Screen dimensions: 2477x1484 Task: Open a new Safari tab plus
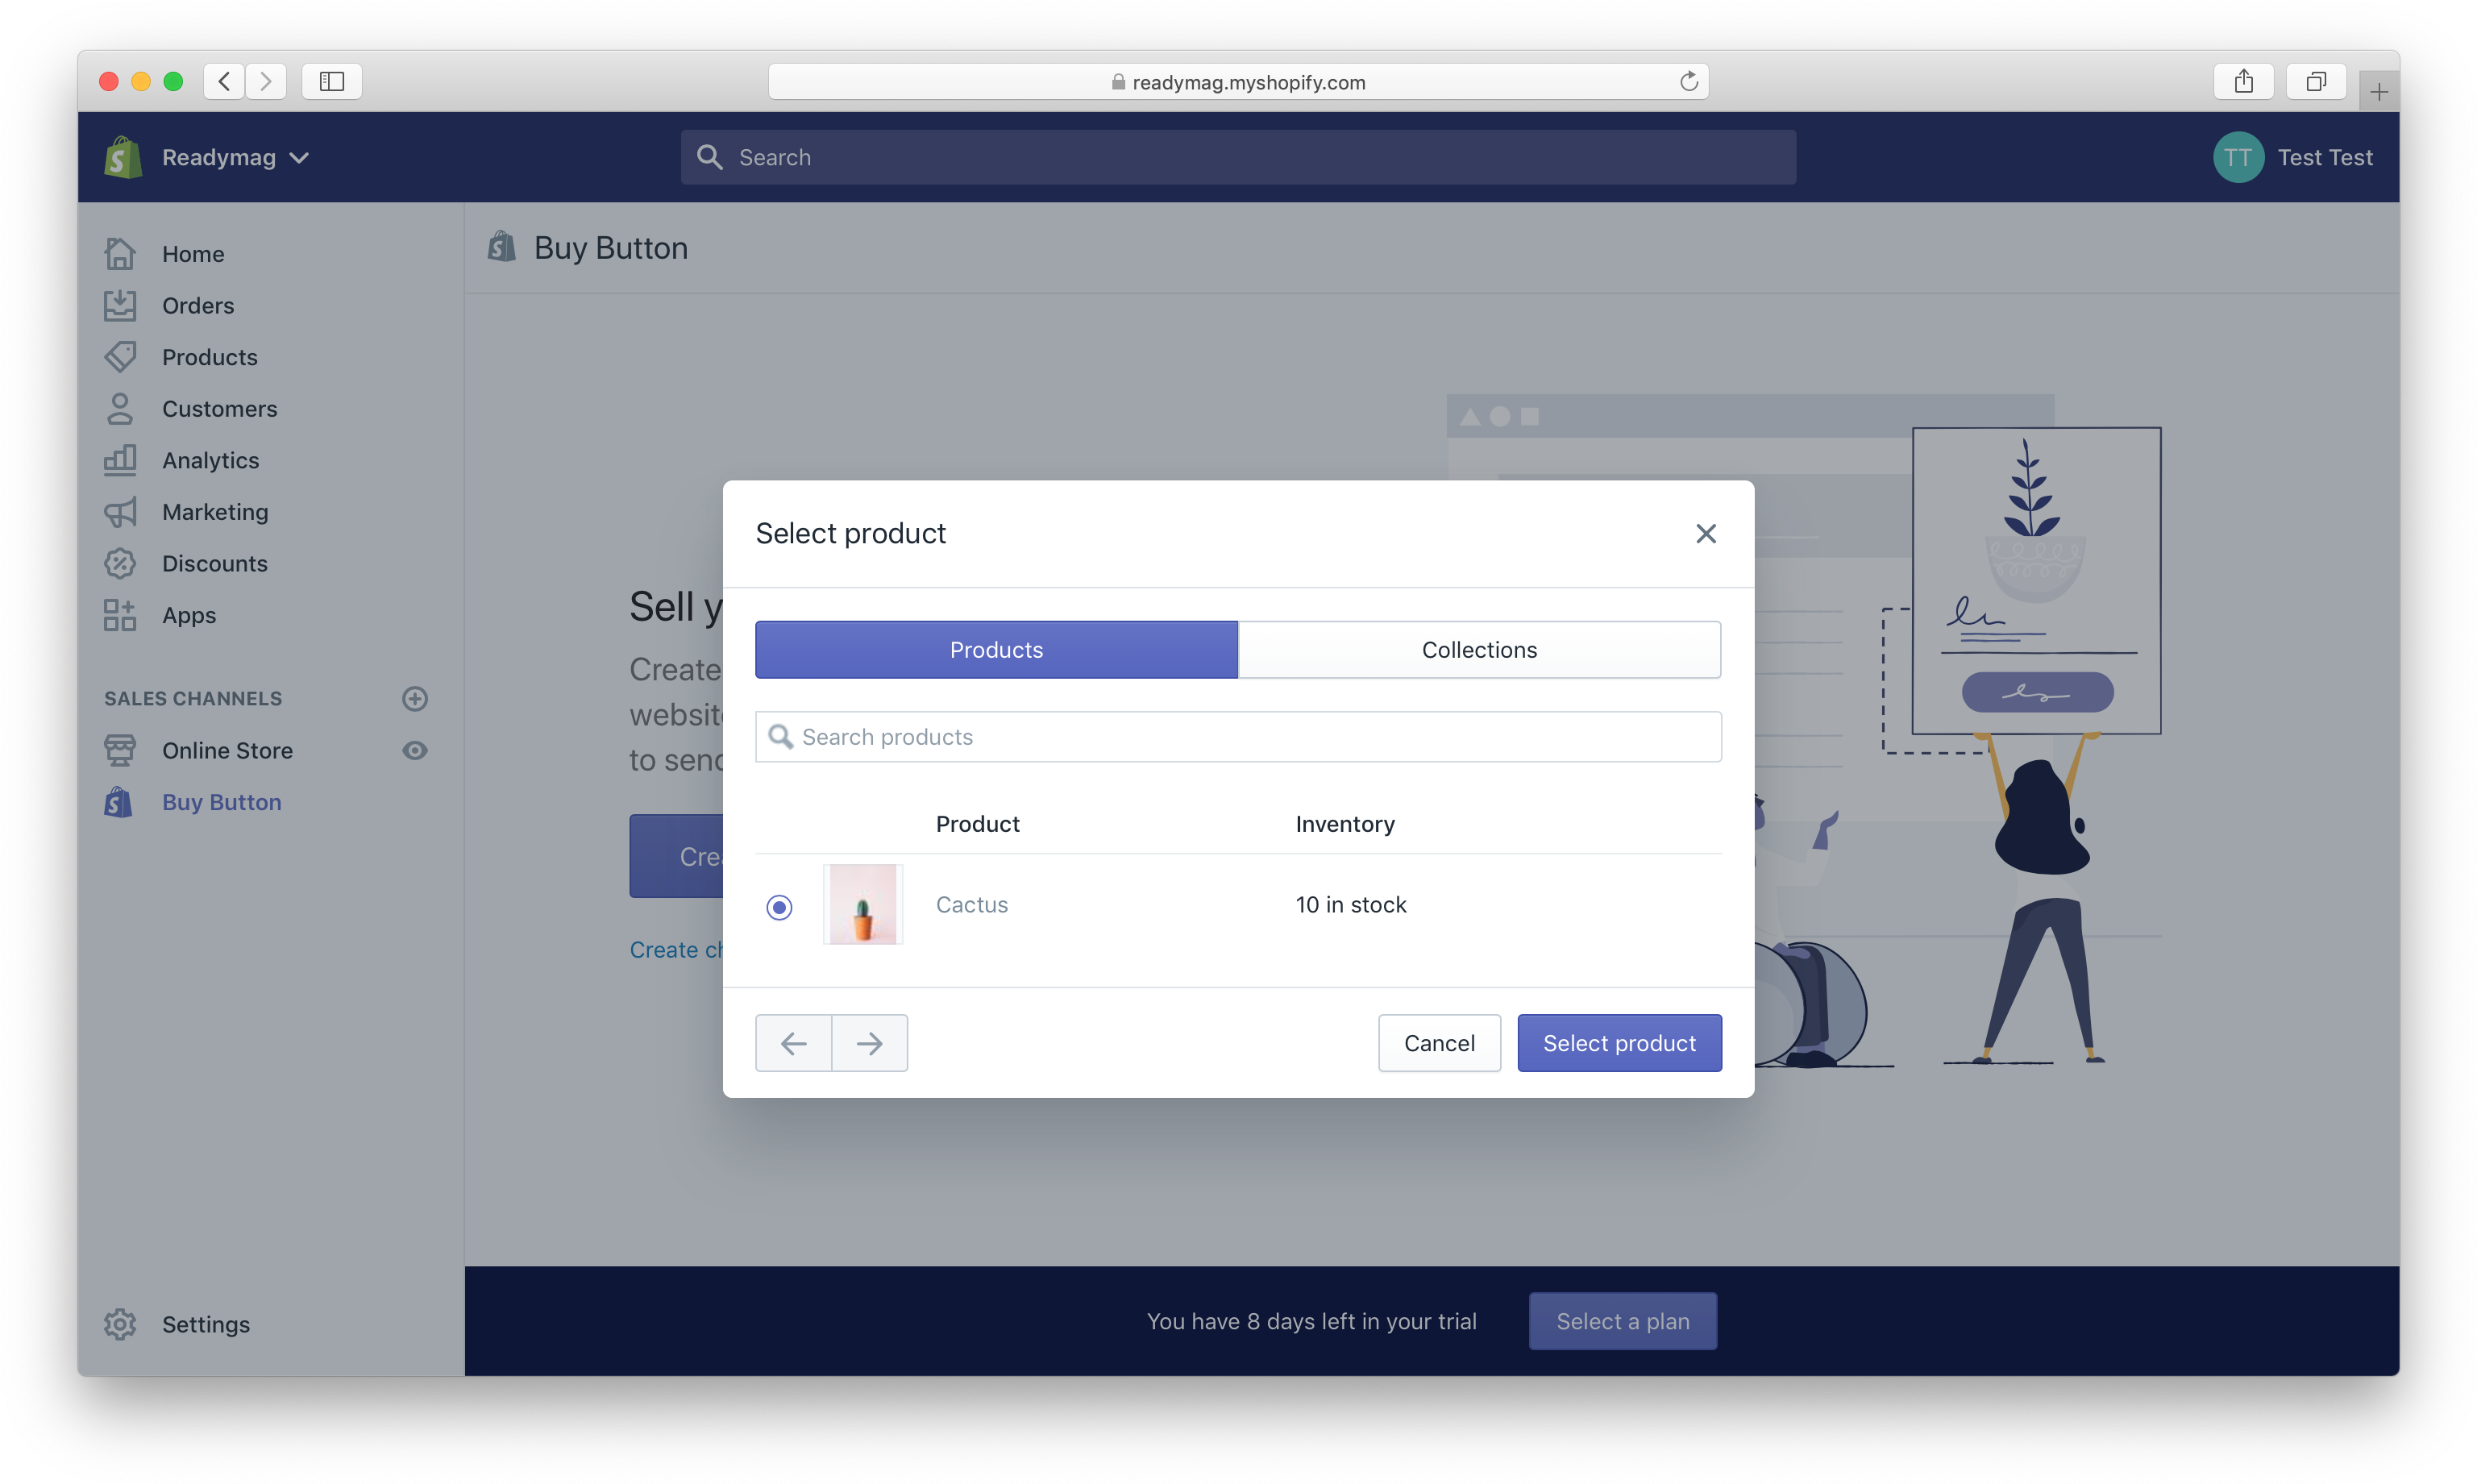click(x=2379, y=92)
